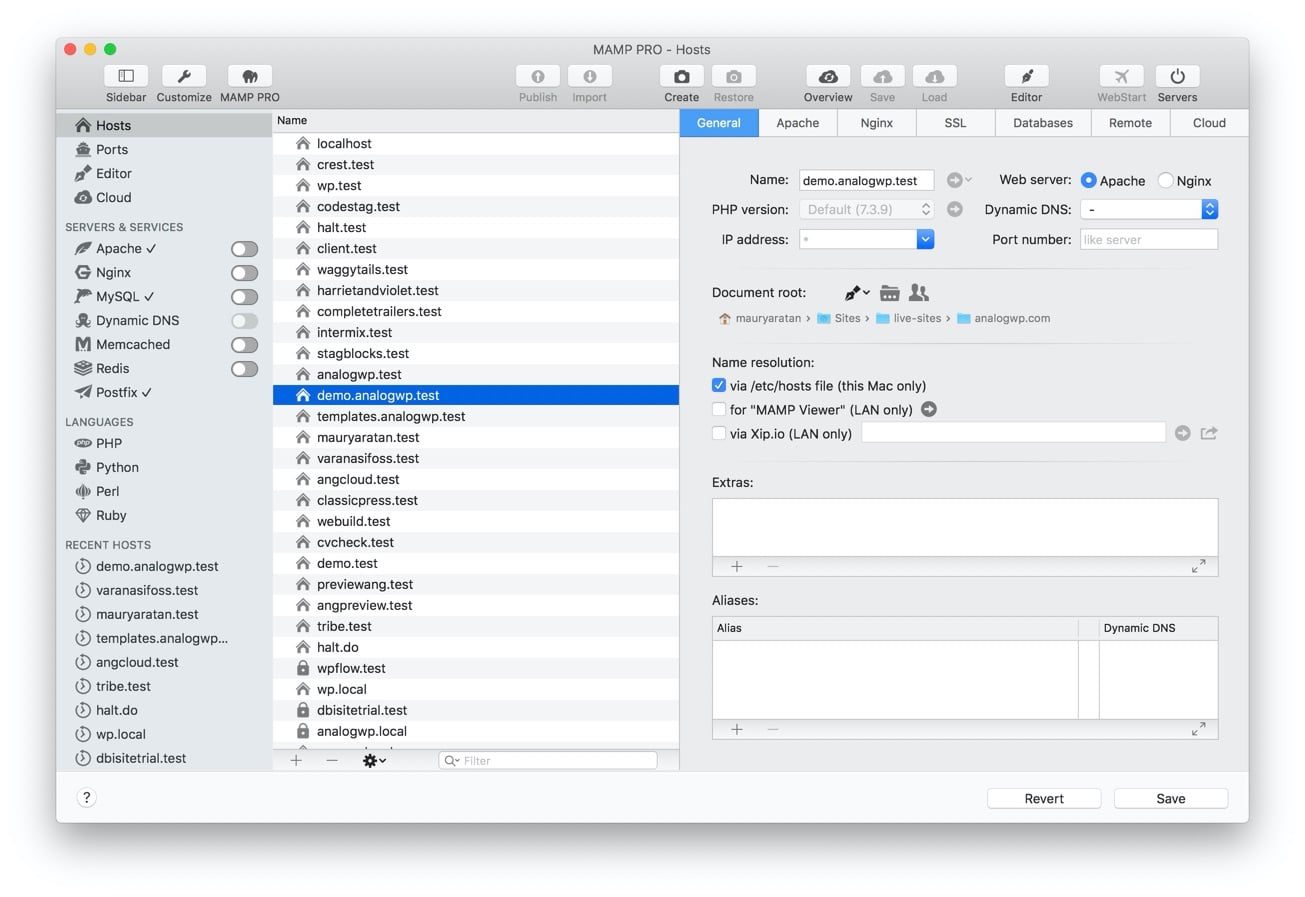The image size is (1305, 897).
Task: Open the cloud Overview icon
Action: [828, 76]
